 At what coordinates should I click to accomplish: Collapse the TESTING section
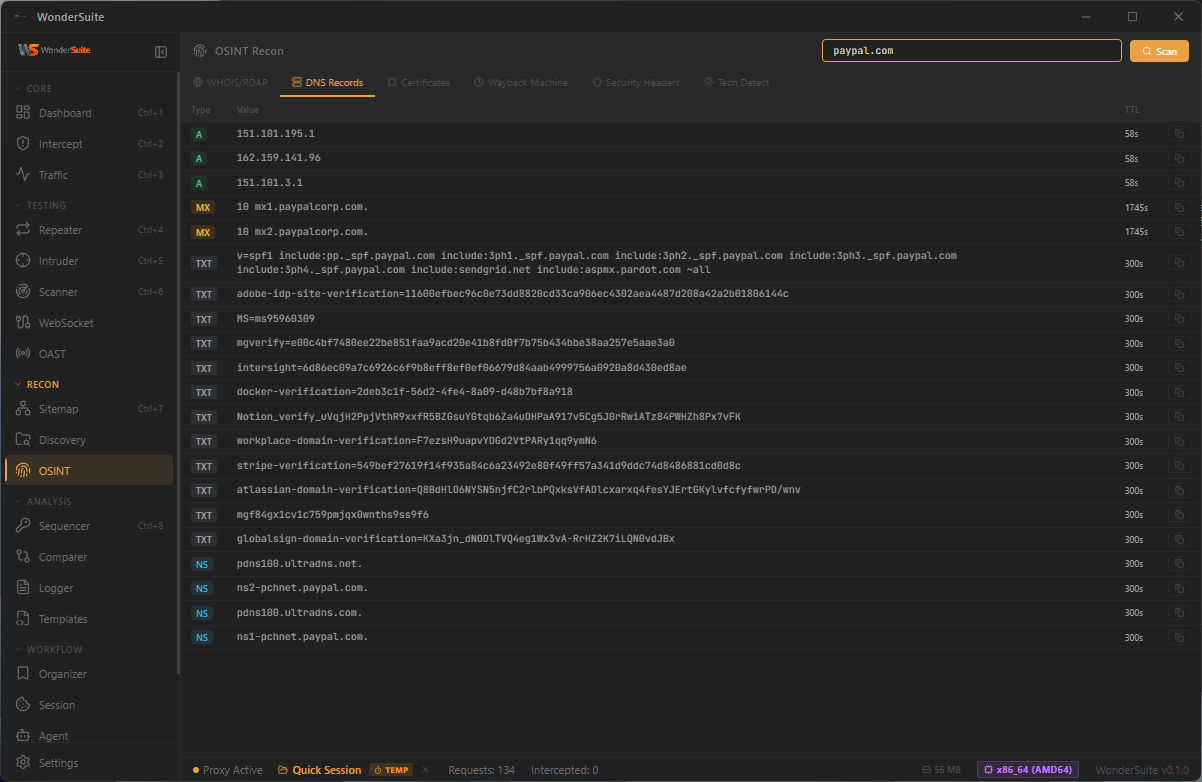42,206
